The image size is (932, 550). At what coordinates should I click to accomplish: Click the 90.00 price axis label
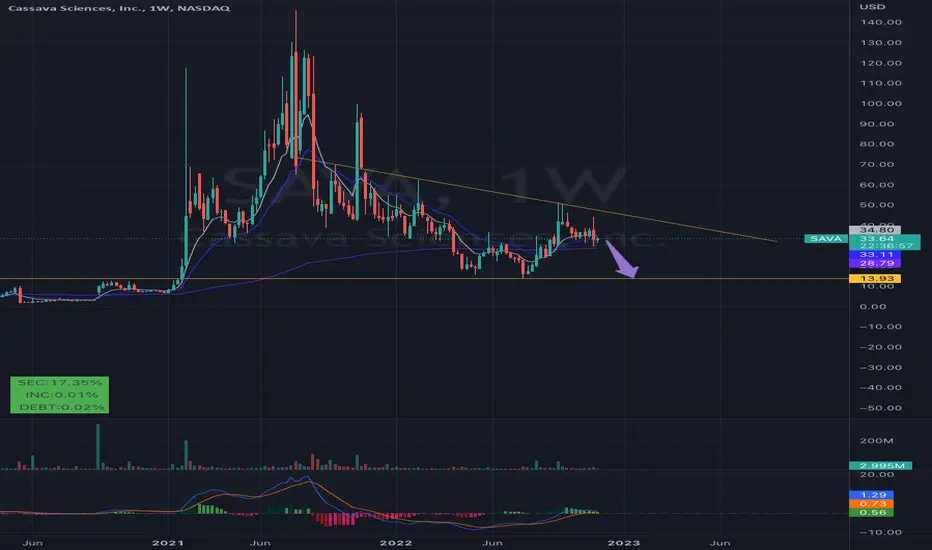877,124
